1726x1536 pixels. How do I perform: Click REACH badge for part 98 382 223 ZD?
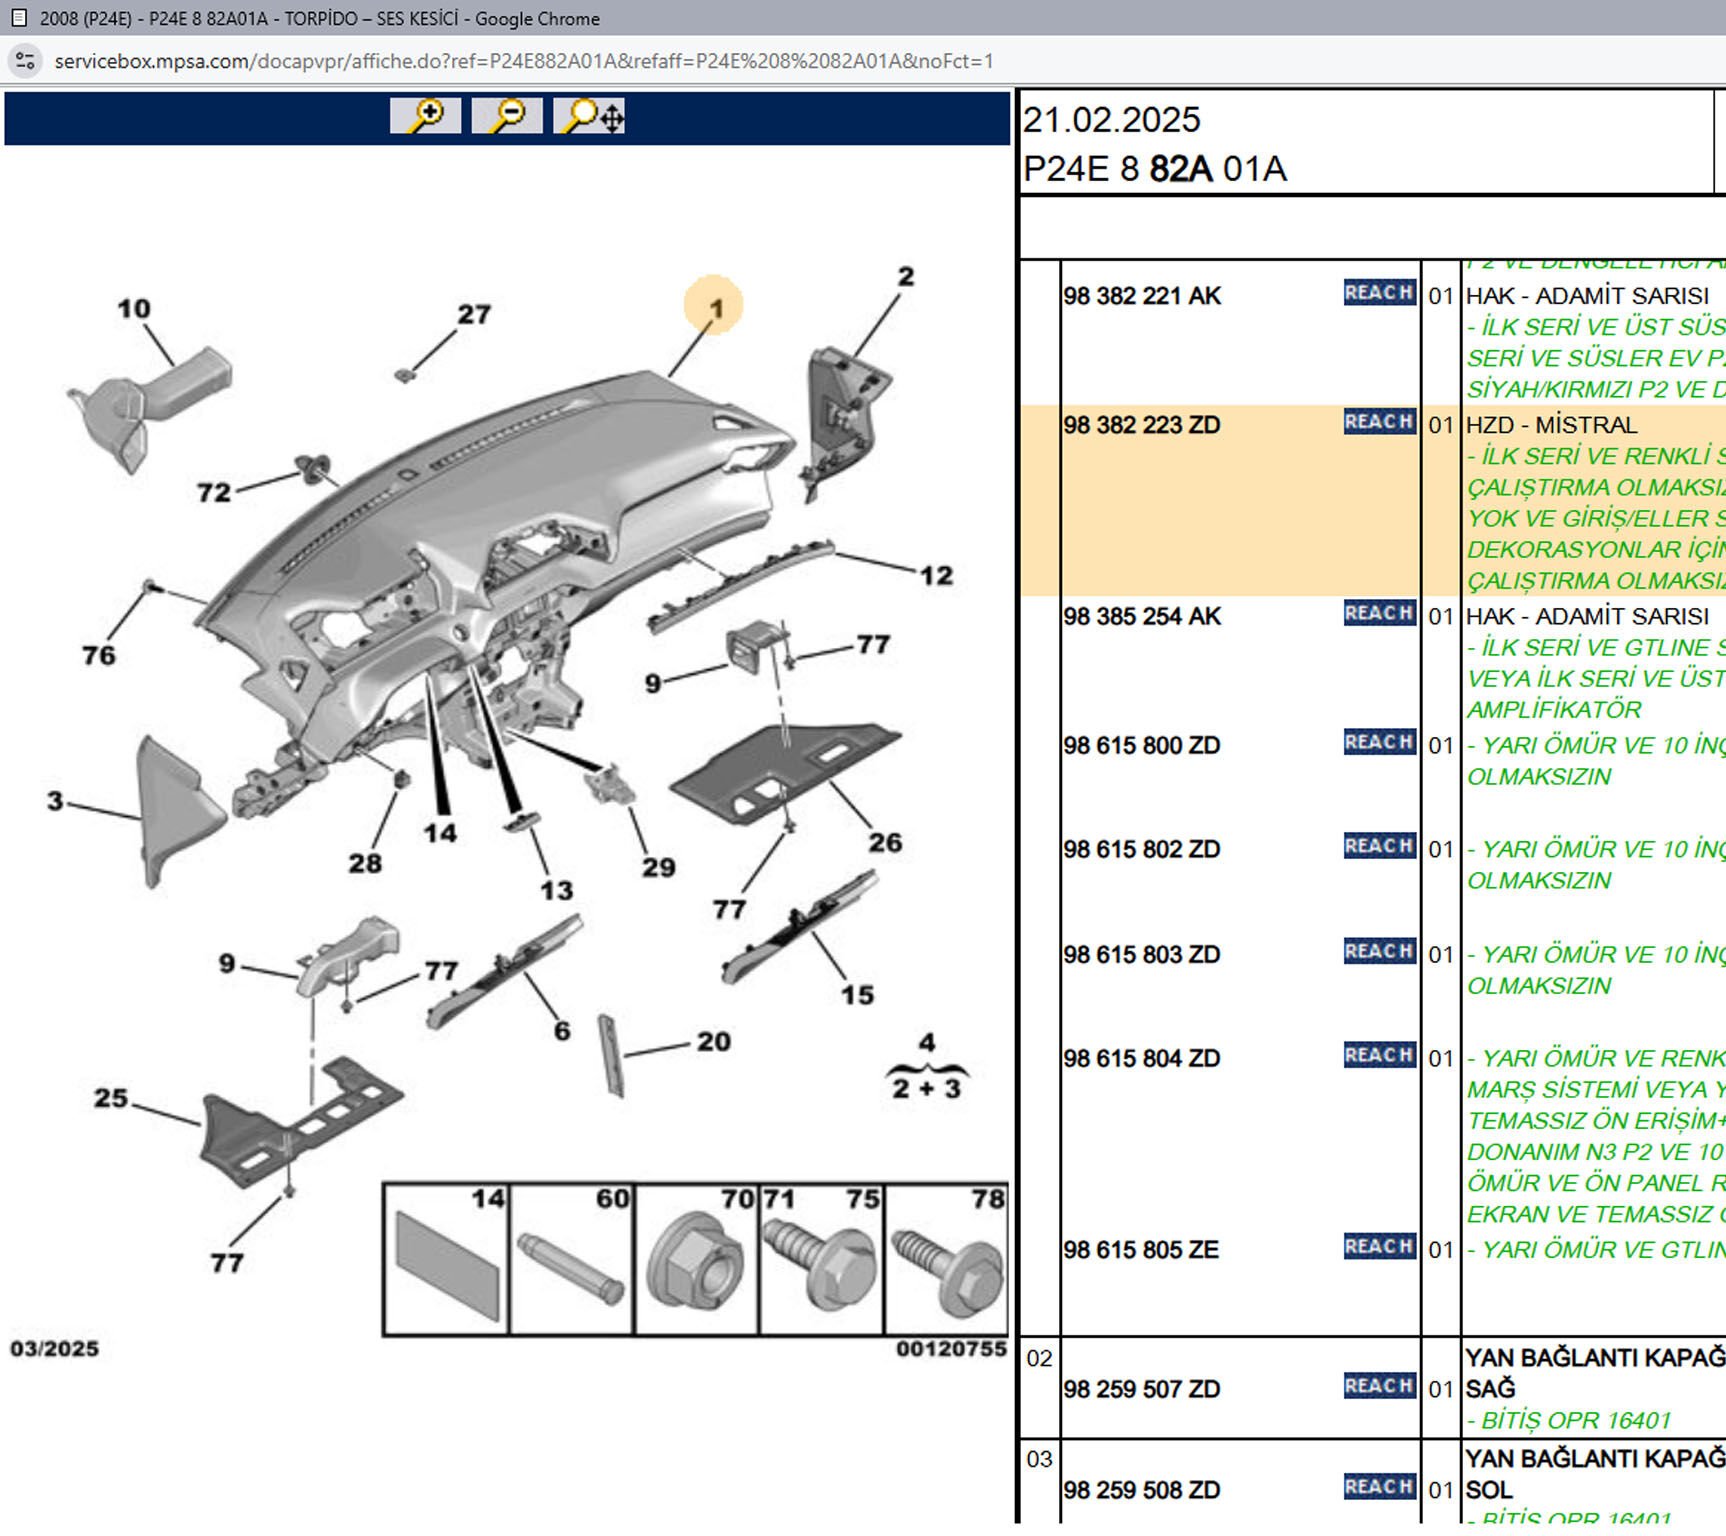(x=1379, y=422)
